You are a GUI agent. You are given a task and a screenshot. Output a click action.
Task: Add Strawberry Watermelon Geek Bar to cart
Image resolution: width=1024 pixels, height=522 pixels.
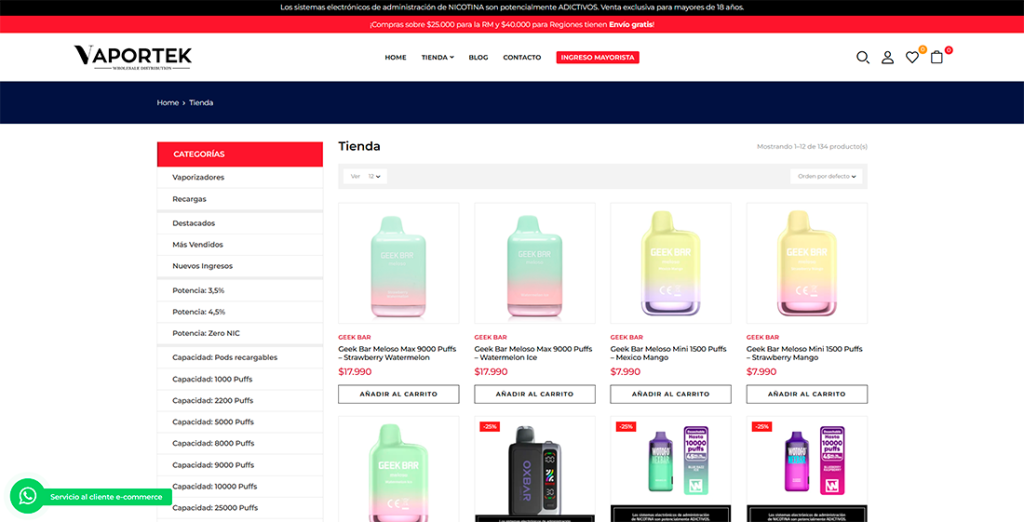pos(398,394)
